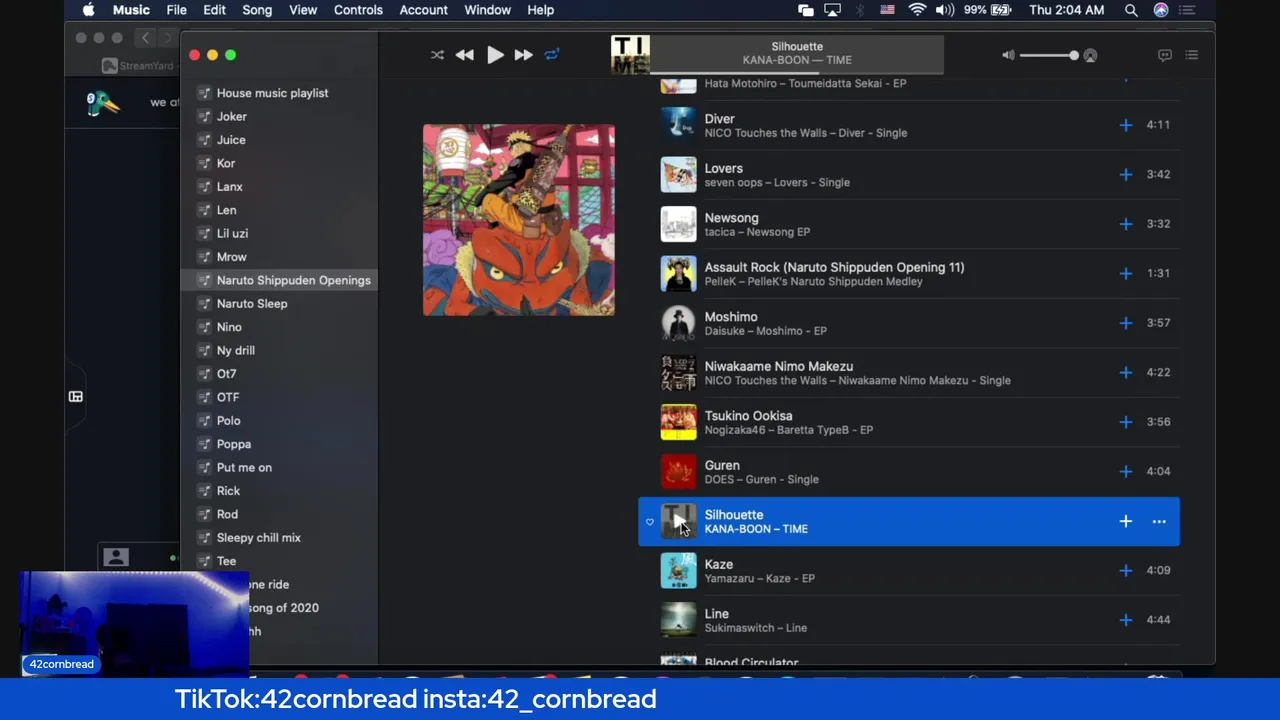Select the Ny drill playlist
The width and height of the screenshot is (1280, 720).
[x=236, y=350]
